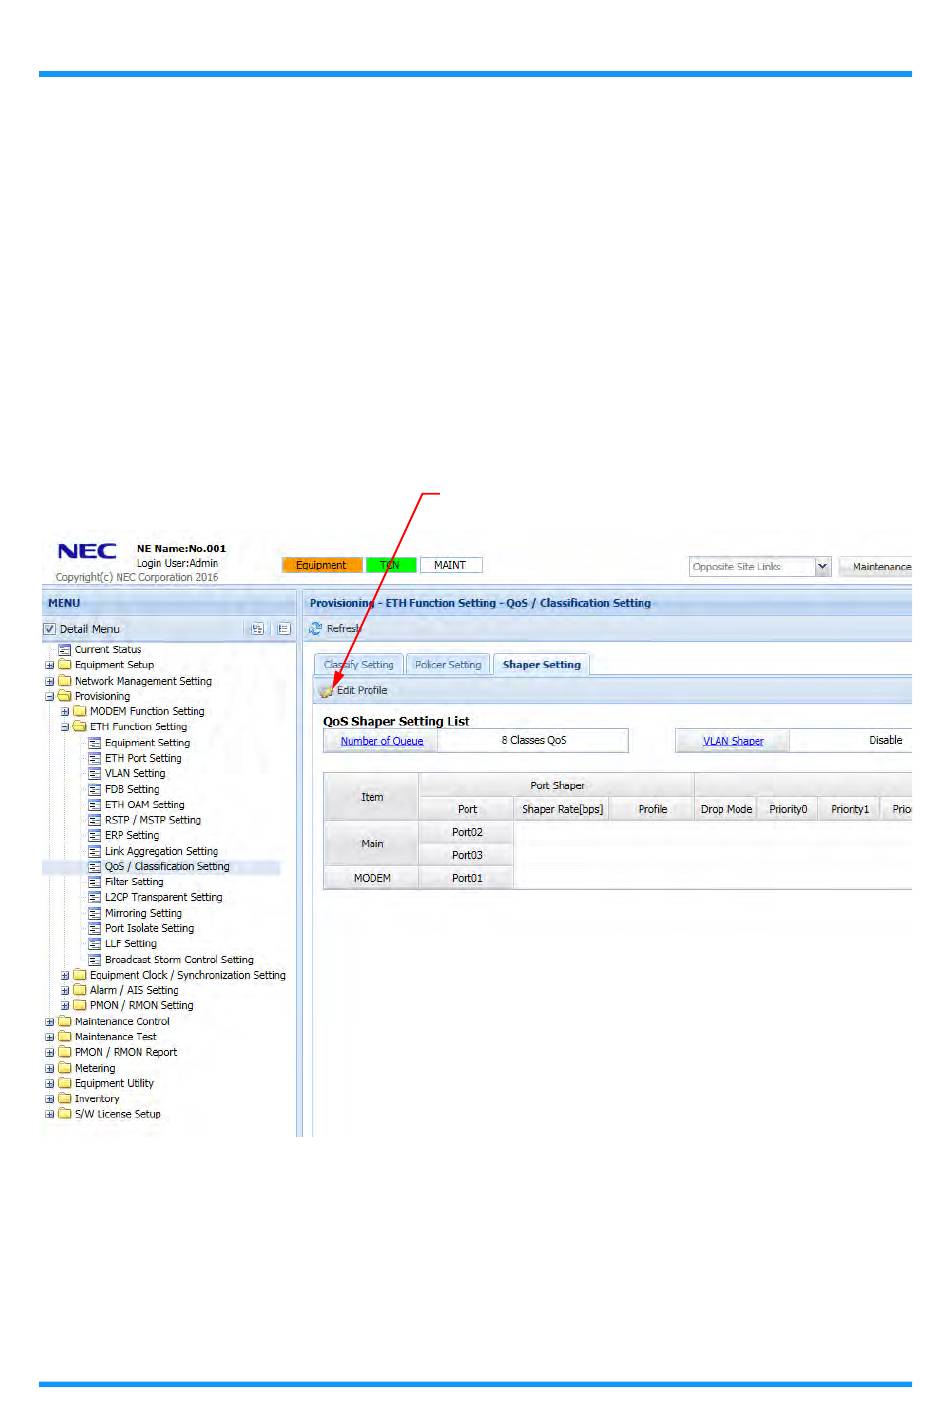Click the Mirroring Setting page icon
Viewport: 950px width, 1420px height.
click(95, 913)
